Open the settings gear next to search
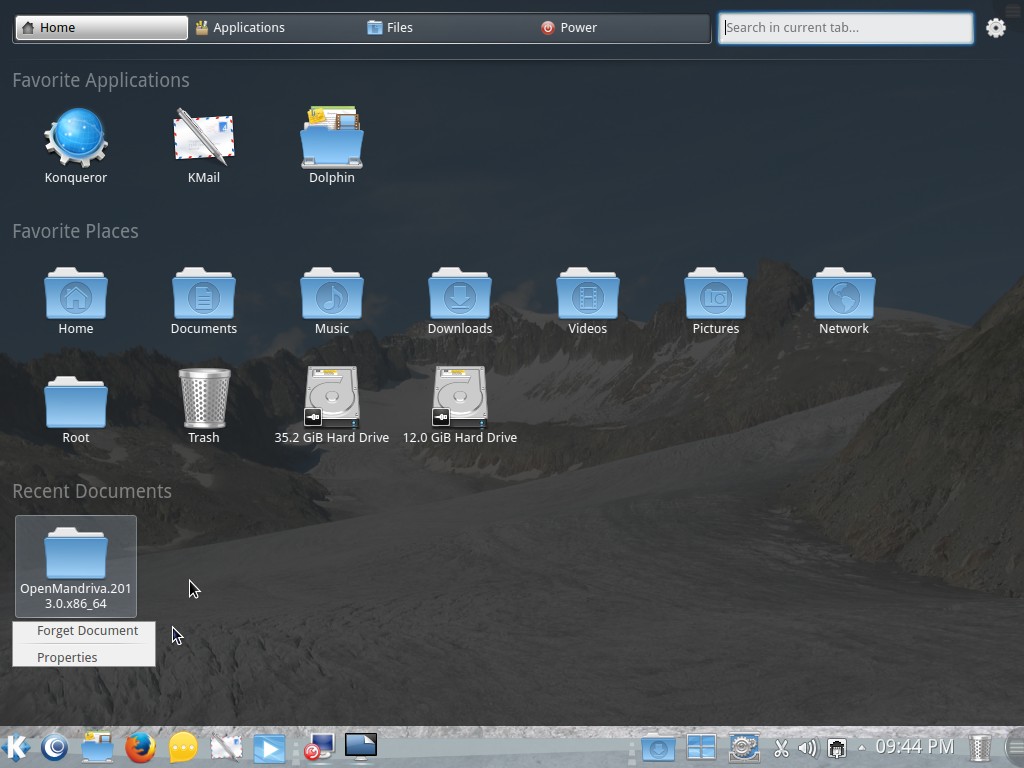 (x=995, y=28)
